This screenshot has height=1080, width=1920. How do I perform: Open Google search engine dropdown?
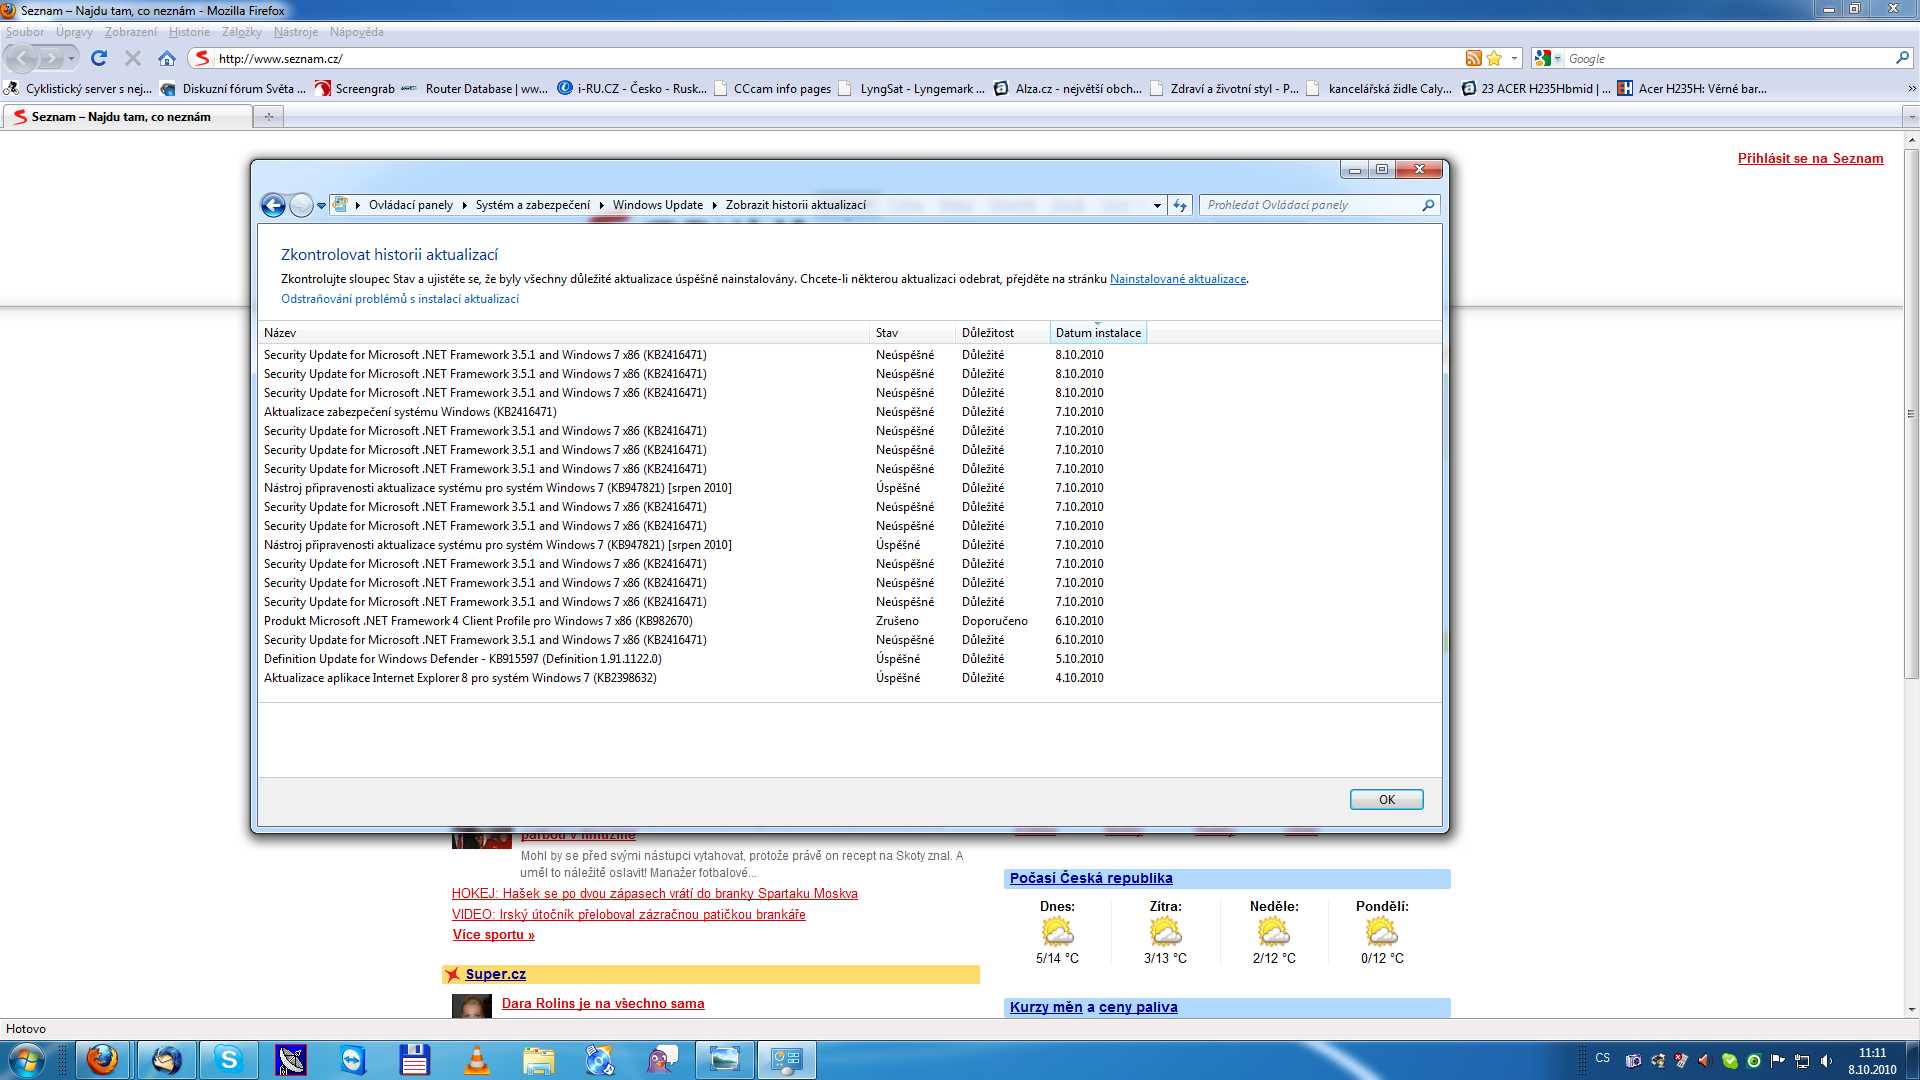[1547, 58]
